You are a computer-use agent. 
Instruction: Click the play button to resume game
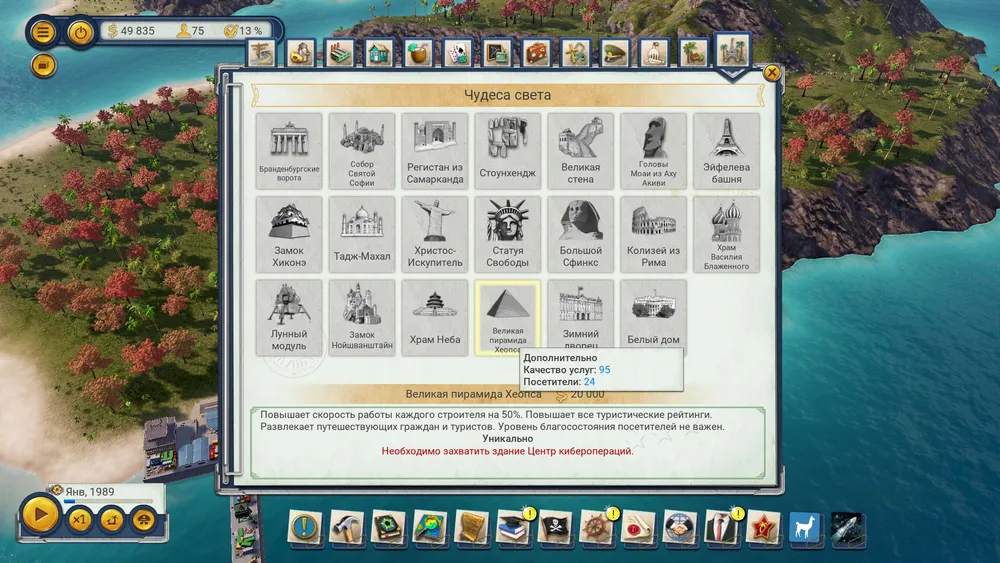pyautogui.click(x=40, y=514)
